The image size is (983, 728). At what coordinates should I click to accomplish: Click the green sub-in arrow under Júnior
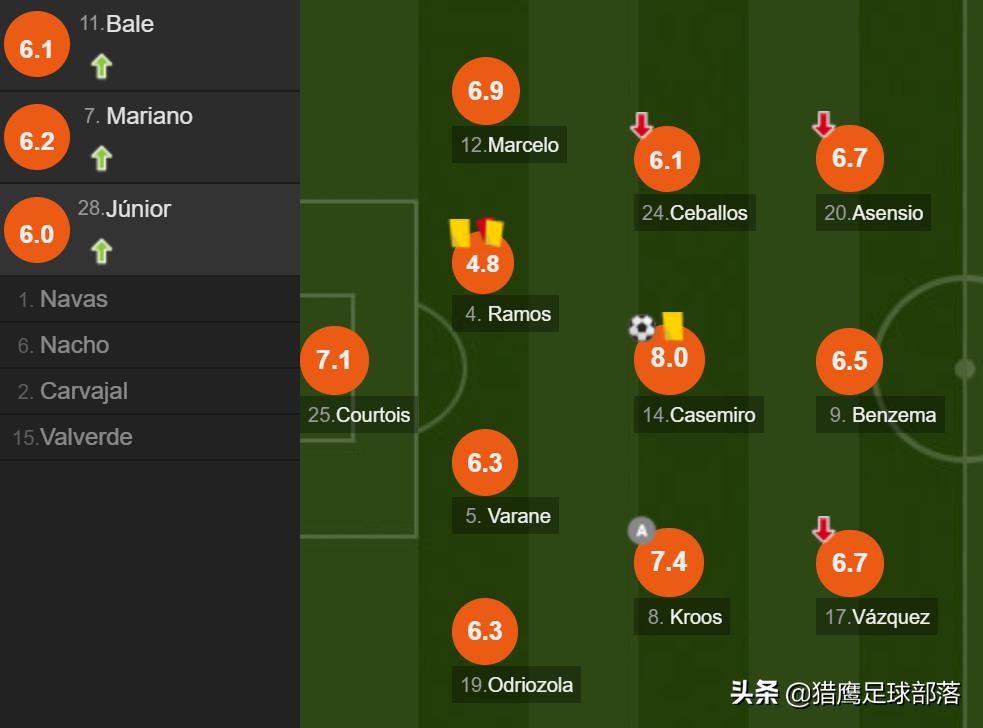point(101,250)
